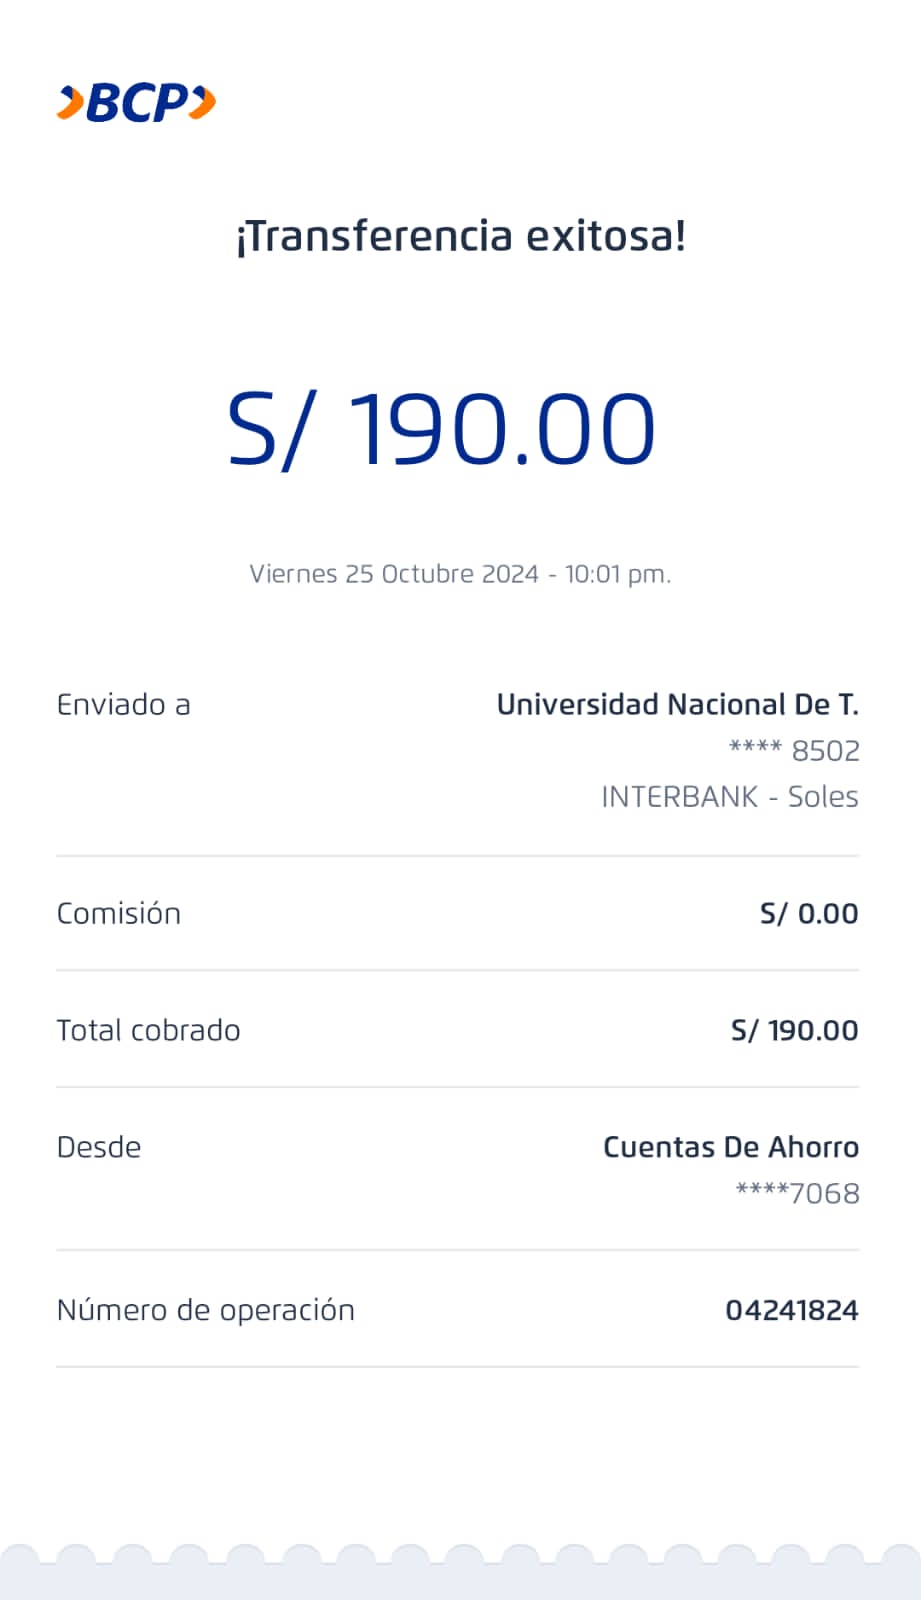Viewport: 921px width, 1600px height.
Task: Click the BCP logo
Action: (x=136, y=103)
